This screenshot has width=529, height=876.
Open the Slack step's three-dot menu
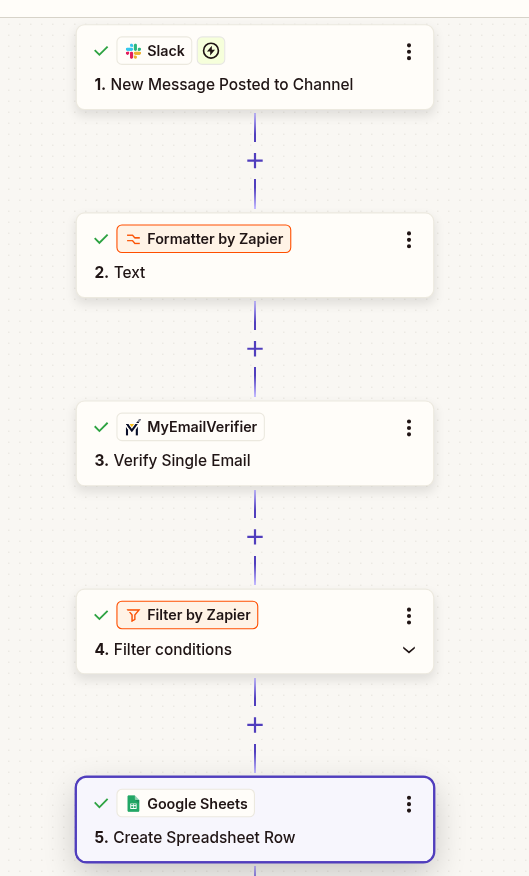pyautogui.click(x=409, y=51)
